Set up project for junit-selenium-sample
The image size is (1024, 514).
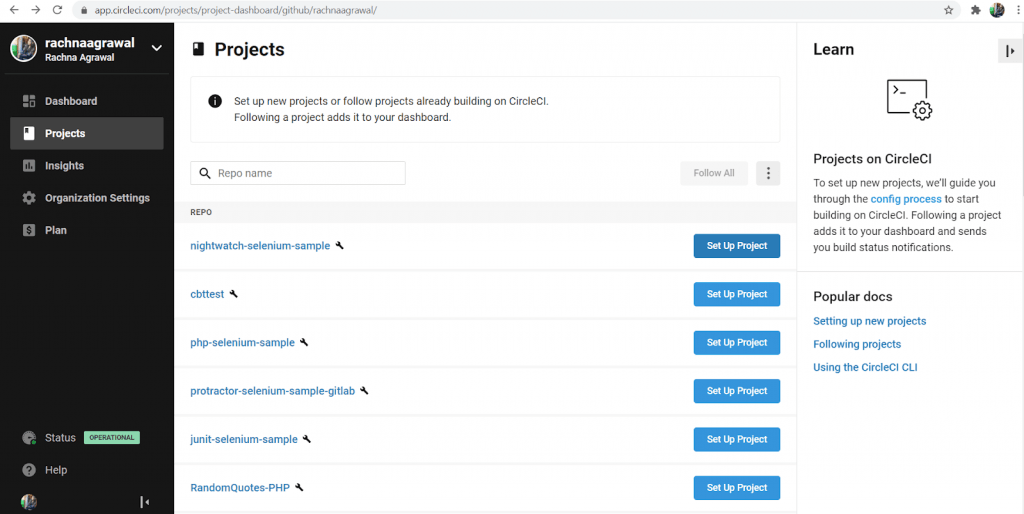coord(737,440)
